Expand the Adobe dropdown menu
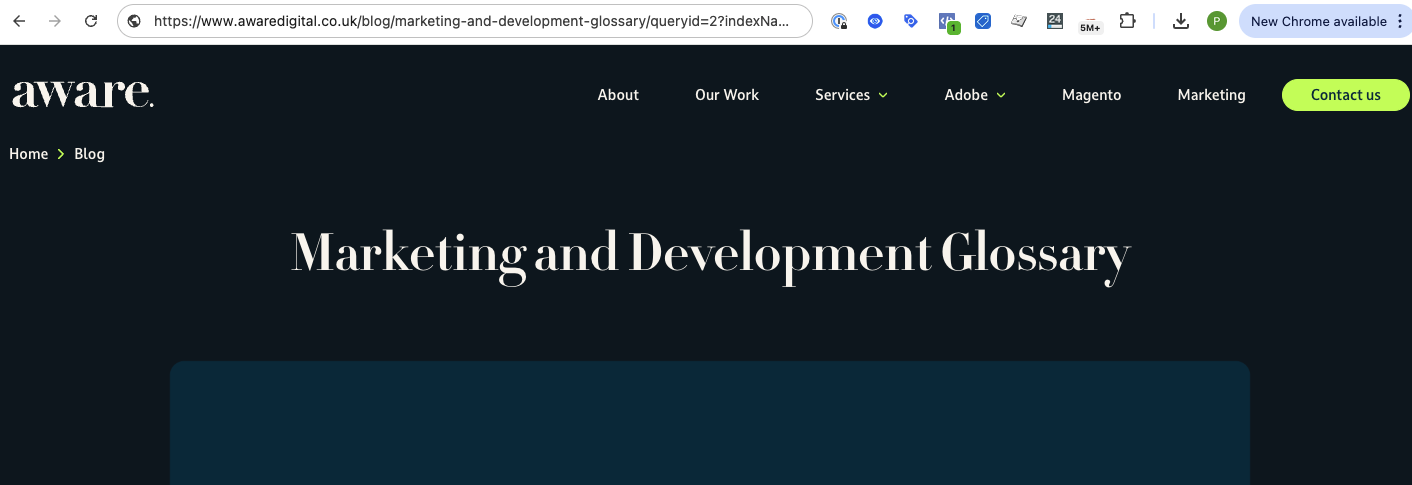The height and width of the screenshot is (485, 1412). [x=975, y=95]
